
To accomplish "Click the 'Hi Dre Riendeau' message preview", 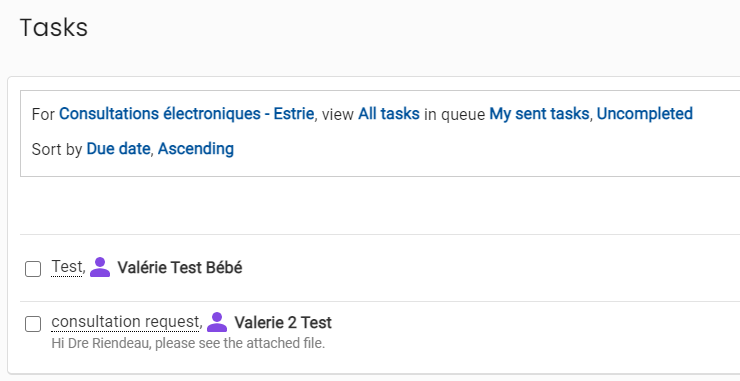I will click(188, 343).
